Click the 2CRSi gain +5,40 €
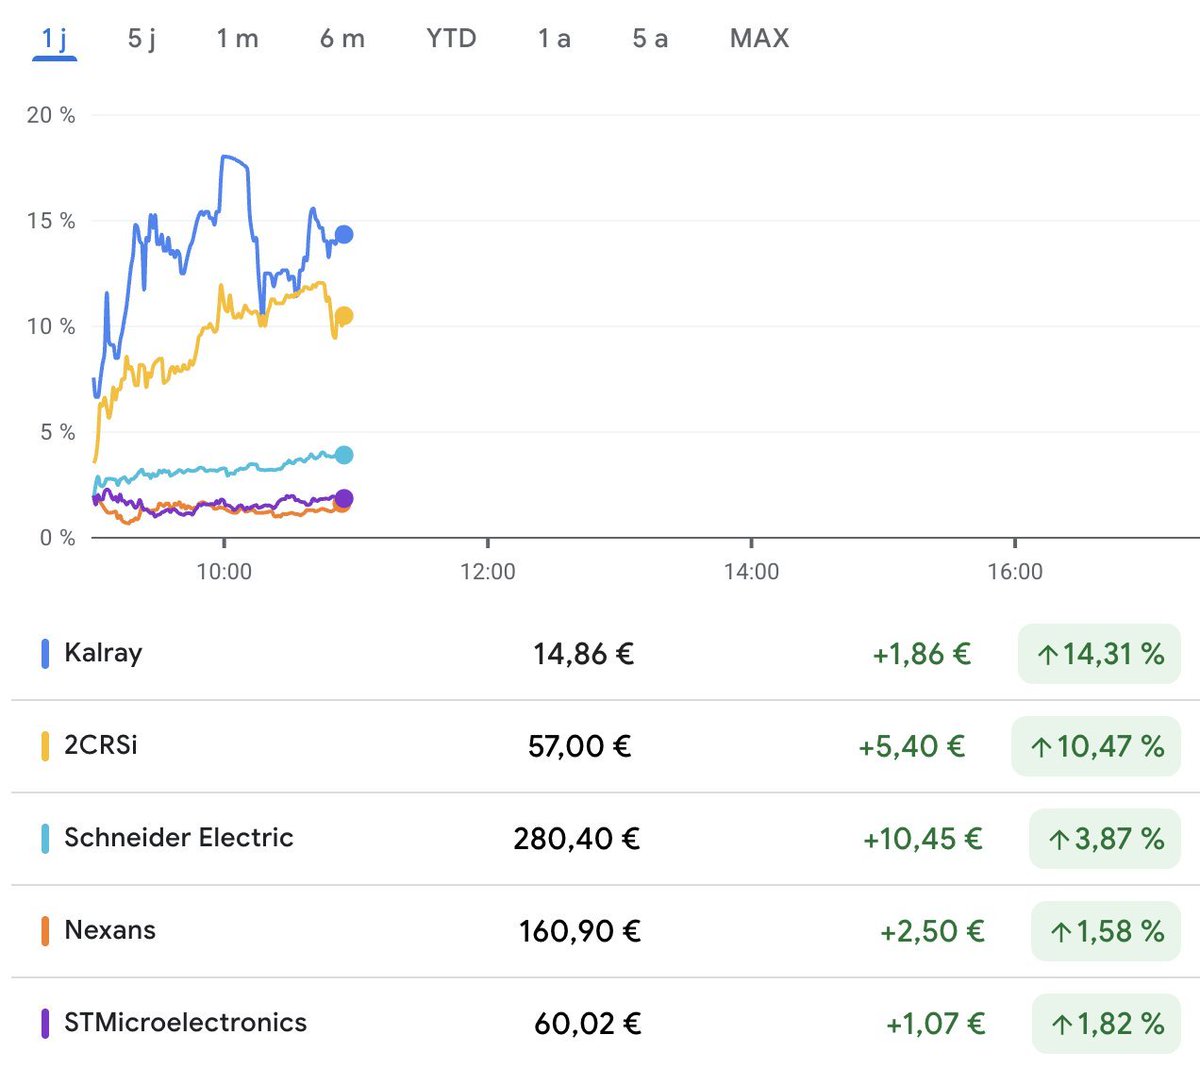Image resolution: width=1200 pixels, height=1068 pixels. click(912, 746)
